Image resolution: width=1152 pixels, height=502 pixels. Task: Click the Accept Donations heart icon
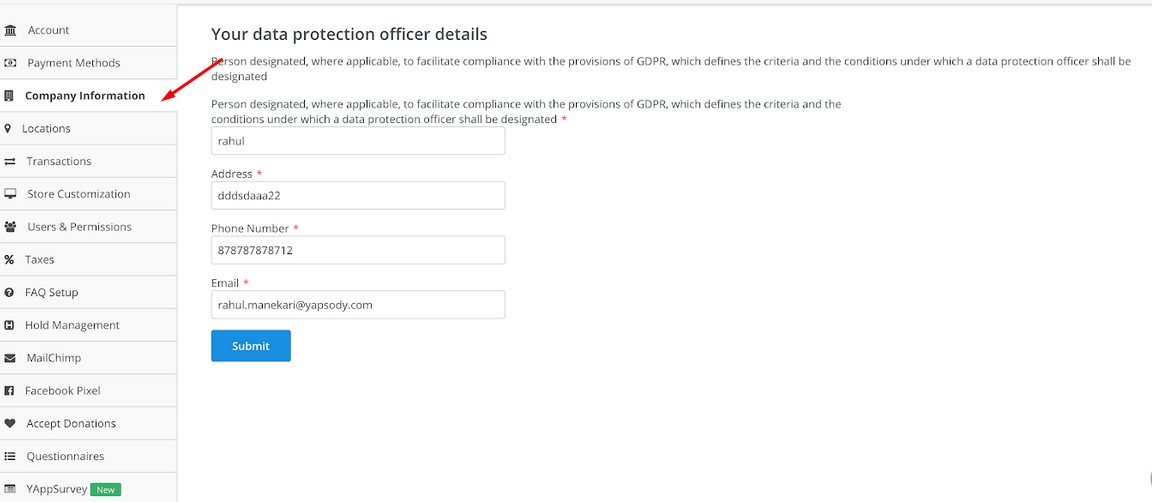click(x=10, y=423)
